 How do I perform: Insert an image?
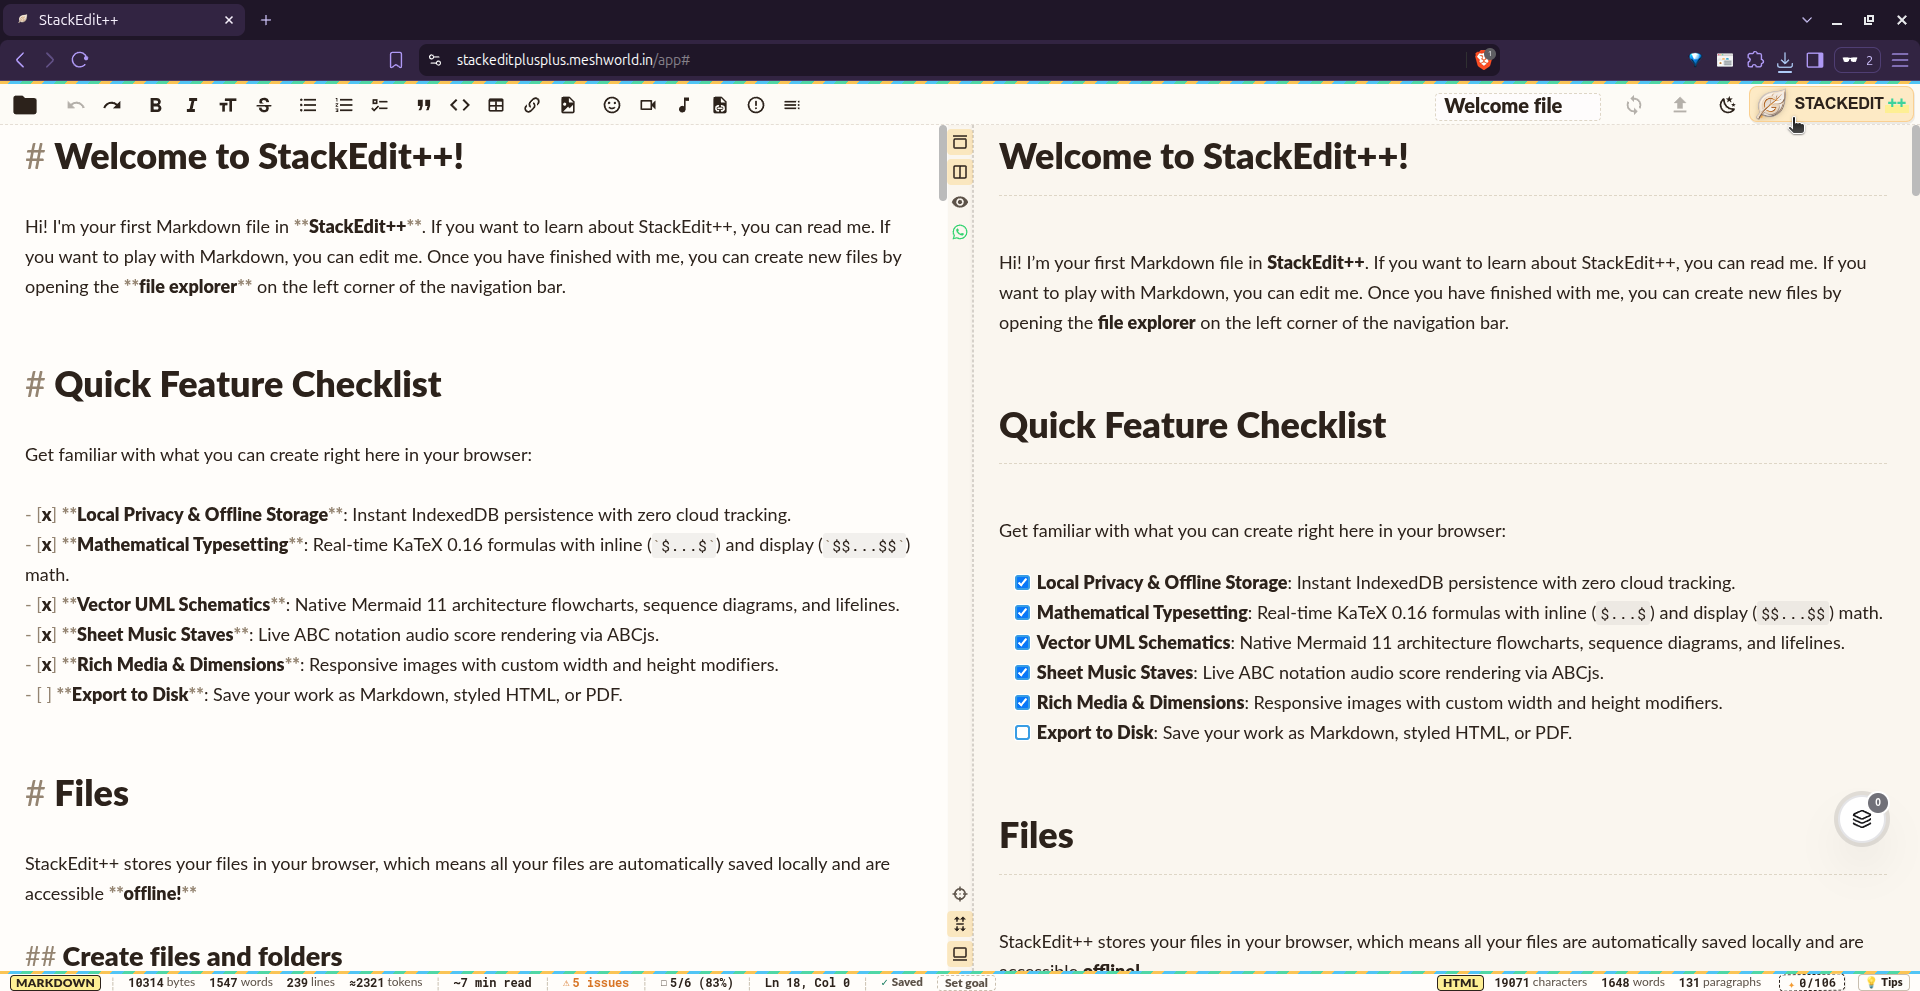pyautogui.click(x=568, y=105)
